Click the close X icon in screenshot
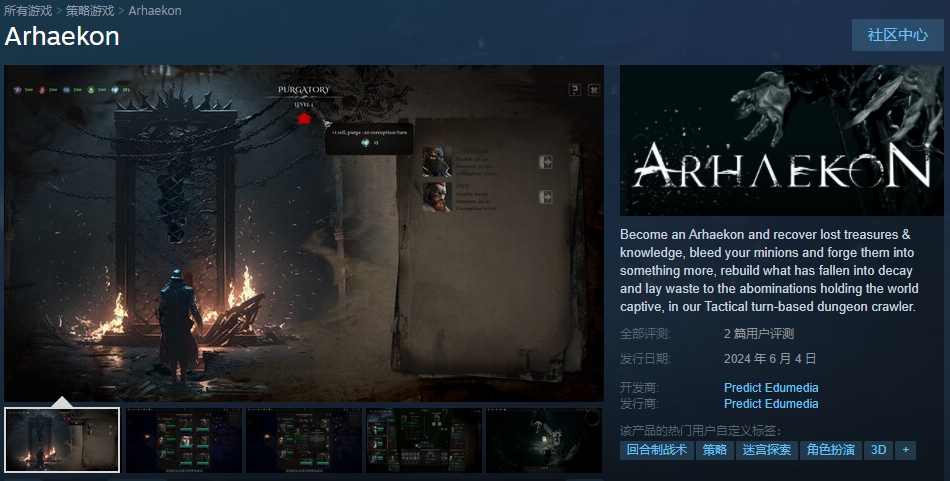Screen dimensions: 950x481 click(x=594, y=90)
